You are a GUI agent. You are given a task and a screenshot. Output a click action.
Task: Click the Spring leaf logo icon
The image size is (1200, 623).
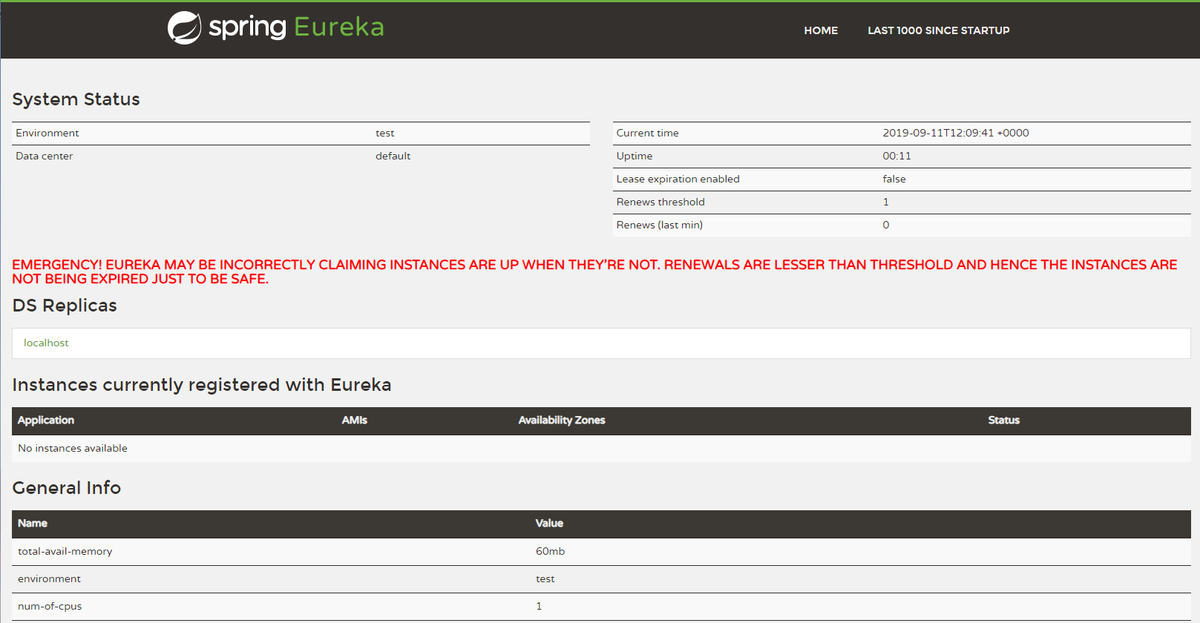(184, 28)
